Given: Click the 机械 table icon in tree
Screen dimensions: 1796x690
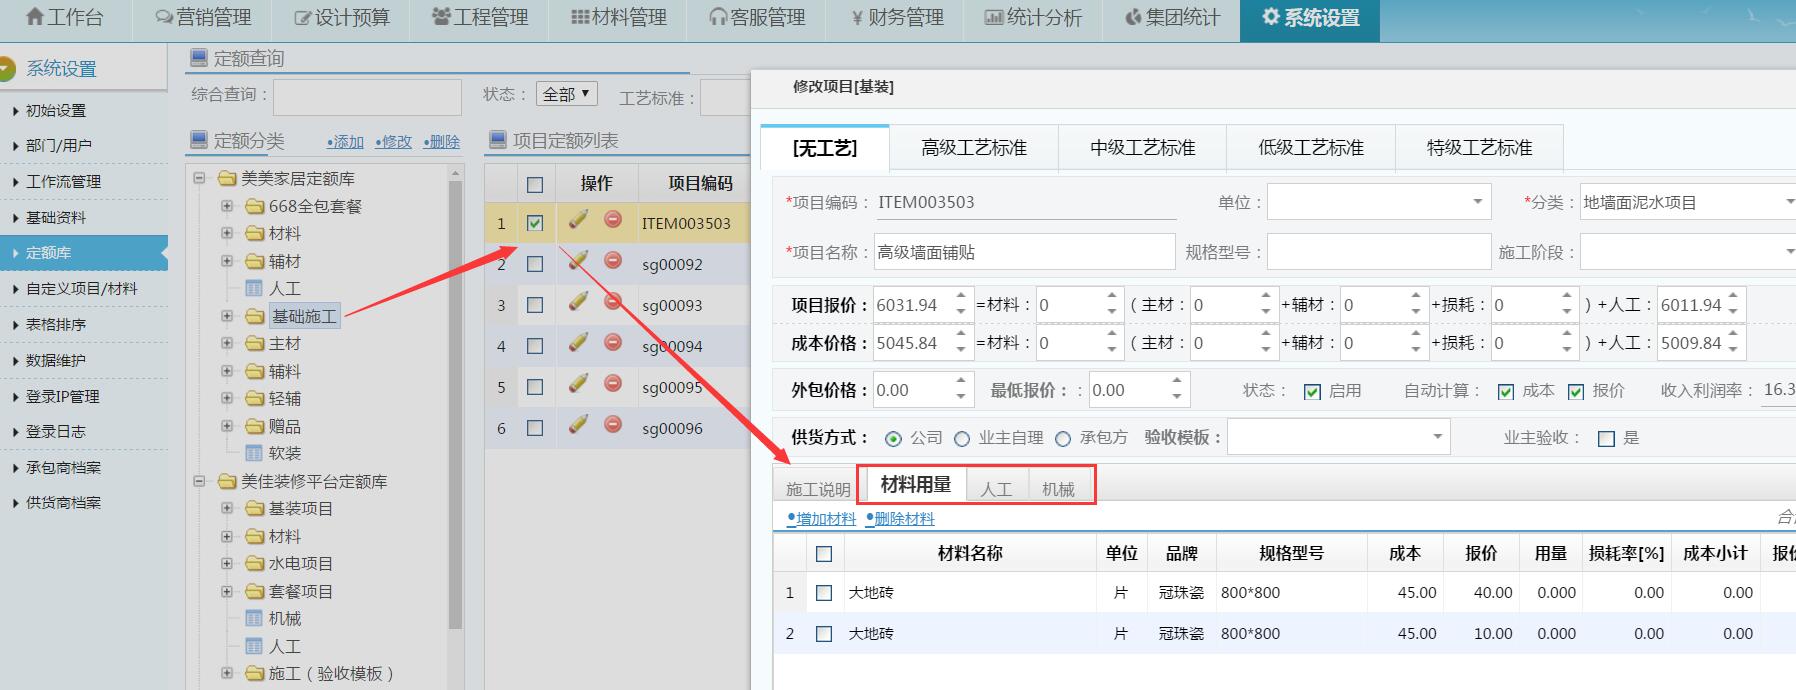Looking at the screenshot, I should 254,619.
